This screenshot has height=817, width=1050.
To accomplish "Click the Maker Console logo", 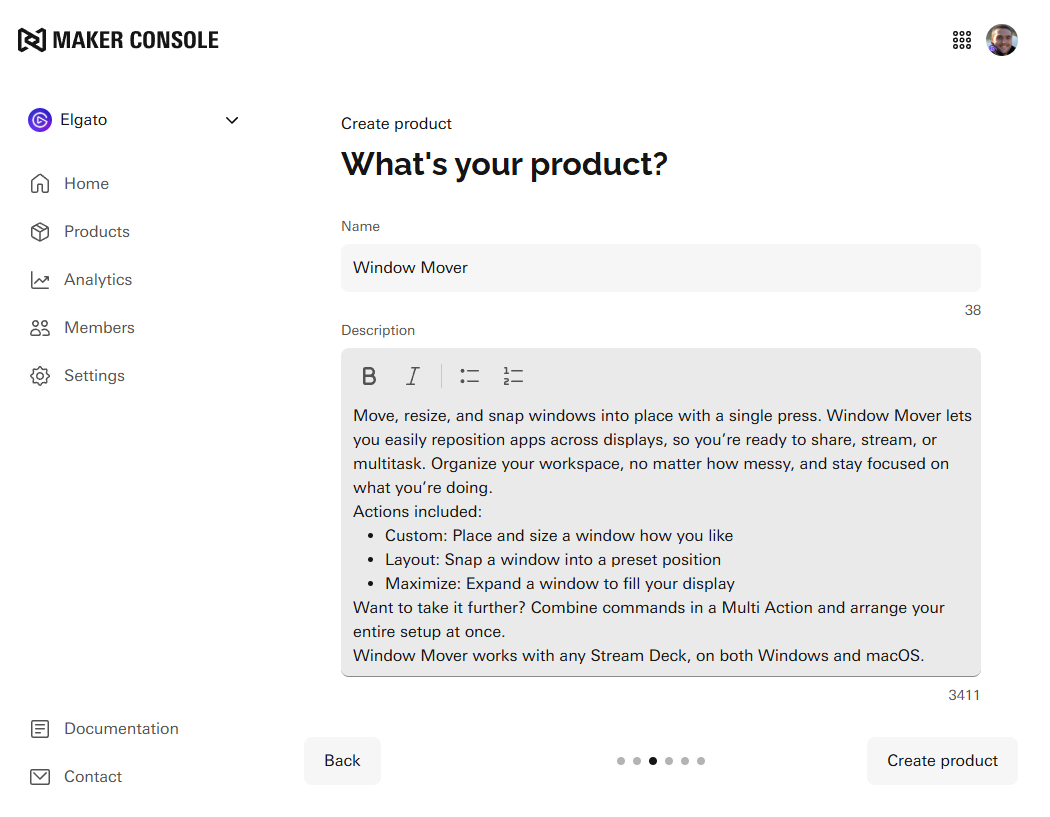I will click(x=118, y=40).
